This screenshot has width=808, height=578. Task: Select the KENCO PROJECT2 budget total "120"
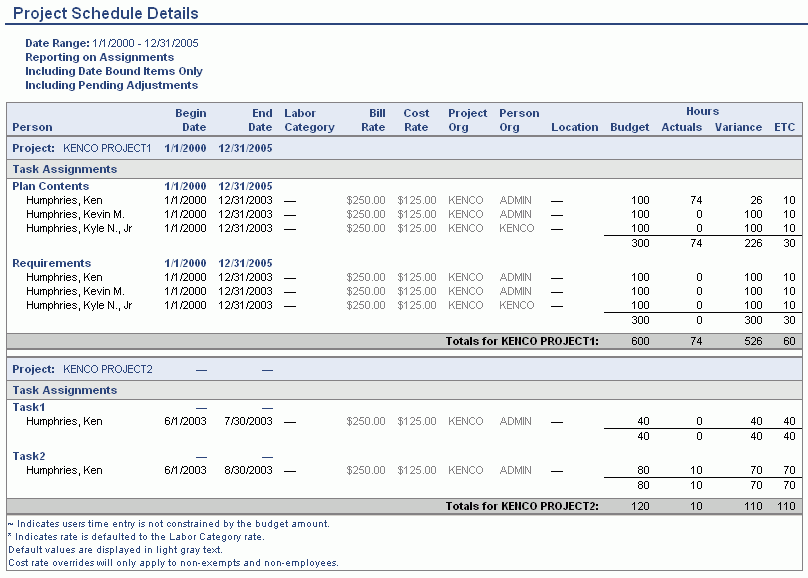point(641,506)
